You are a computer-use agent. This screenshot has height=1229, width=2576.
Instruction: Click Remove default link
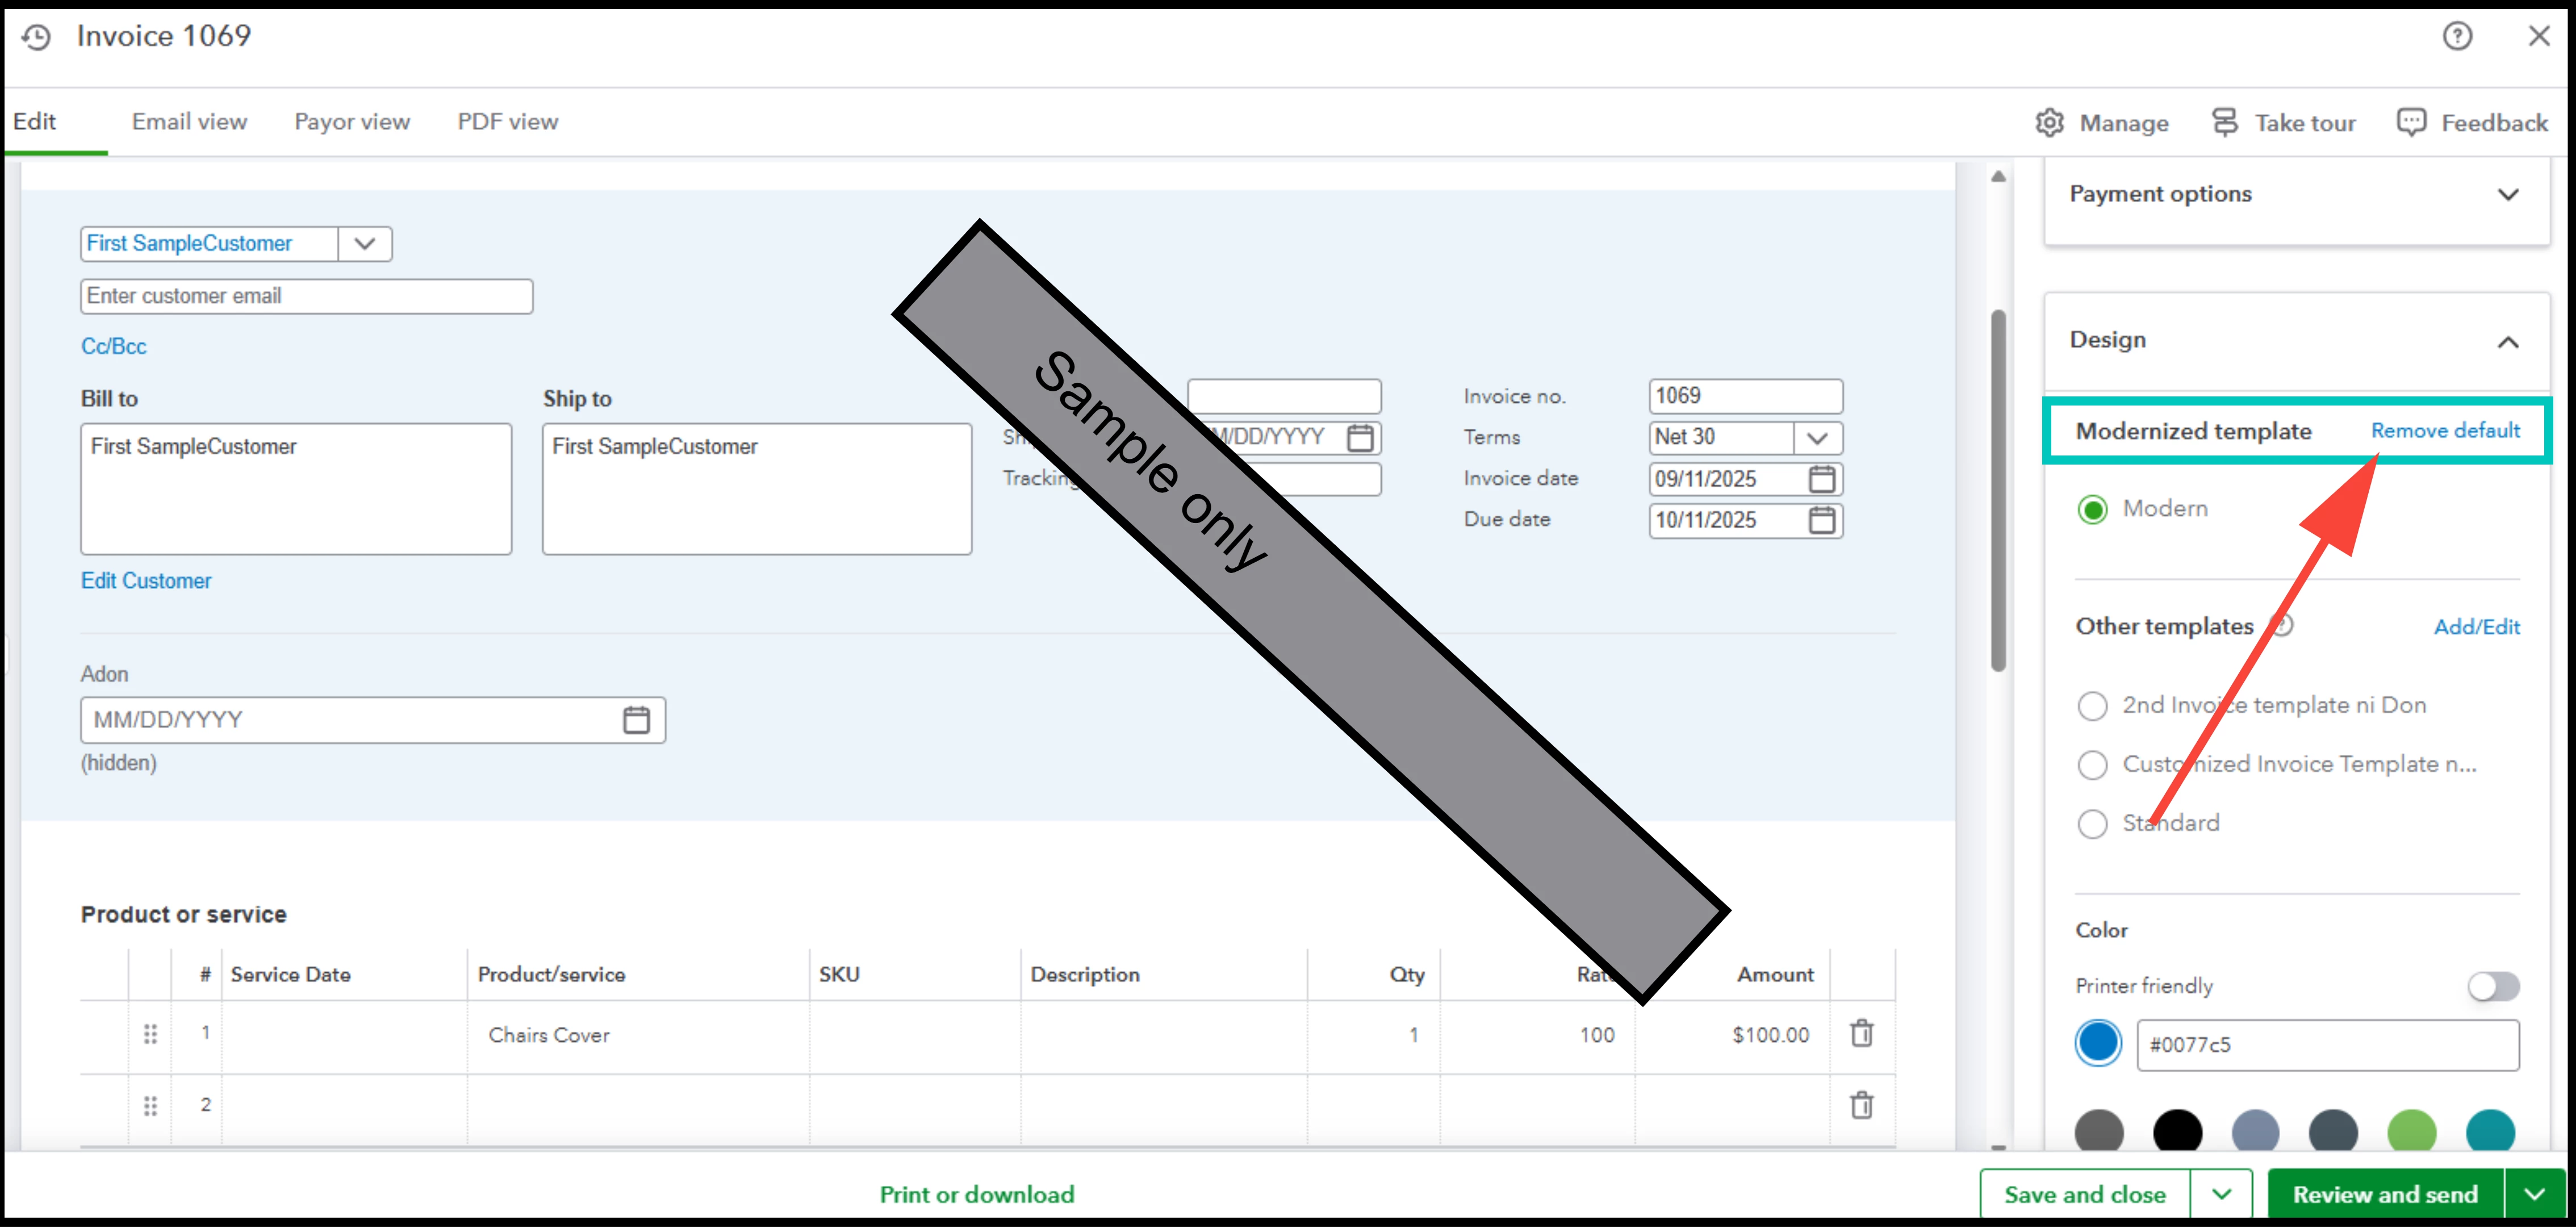(2445, 431)
